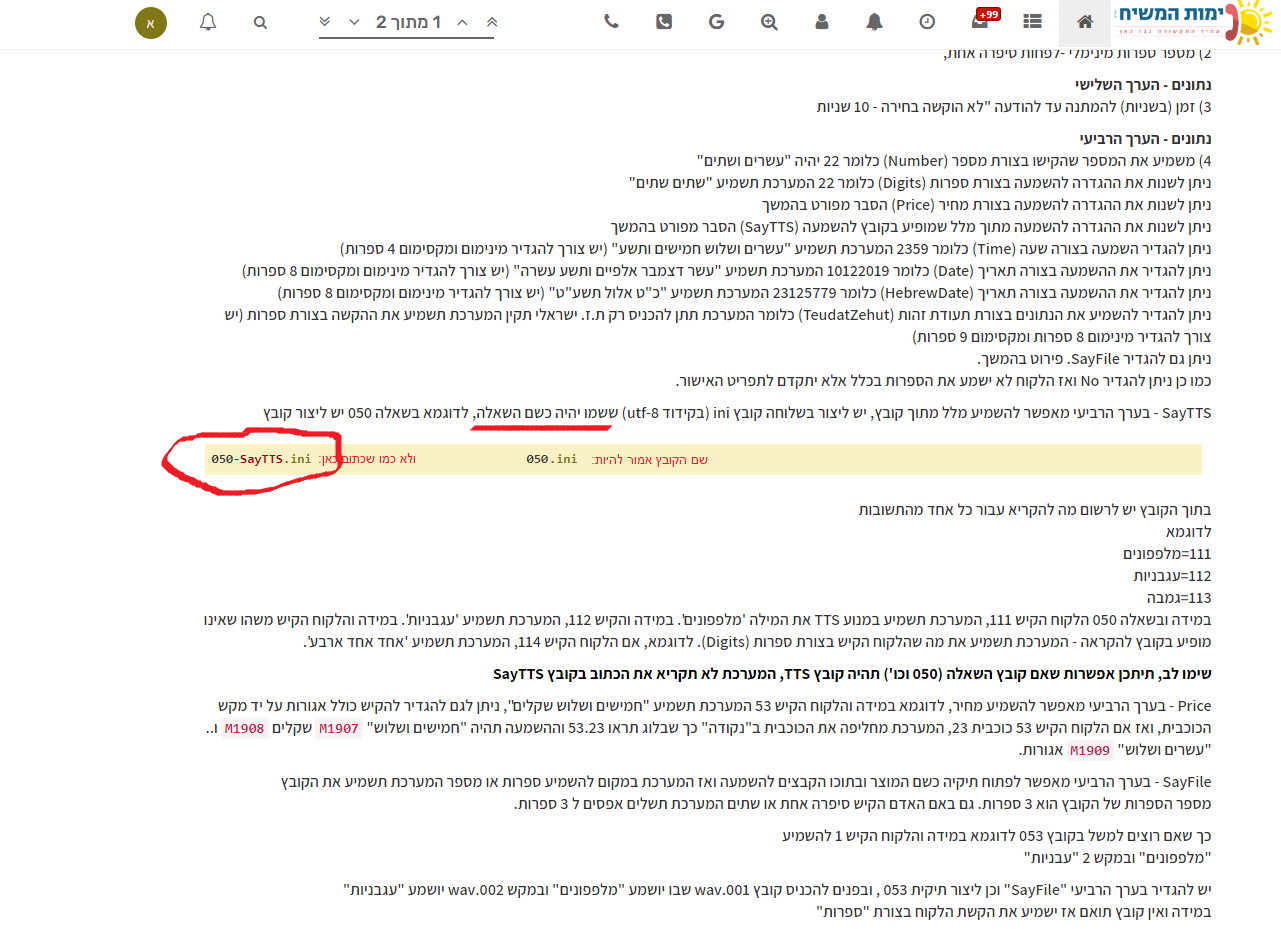Image resolution: width=1281 pixels, height=929 pixels.
Task: Go to previous post single-up chevron
Action: (x=462, y=22)
